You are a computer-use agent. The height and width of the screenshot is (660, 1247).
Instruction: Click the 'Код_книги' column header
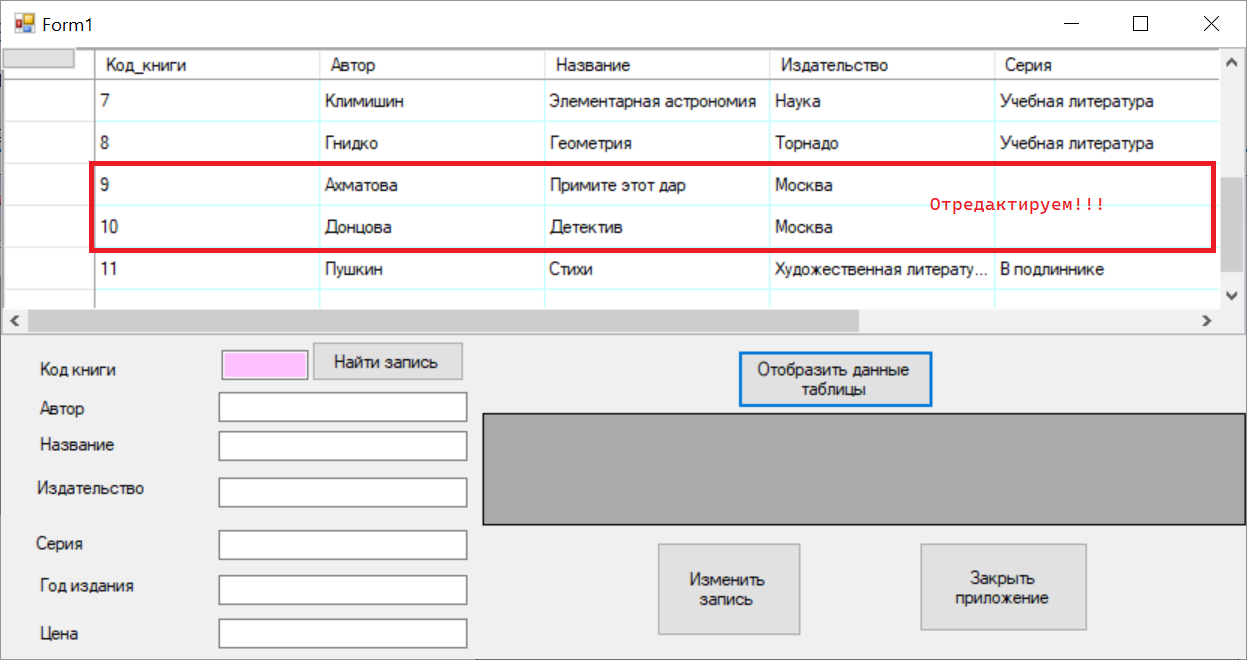pyautogui.click(x=206, y=65)
